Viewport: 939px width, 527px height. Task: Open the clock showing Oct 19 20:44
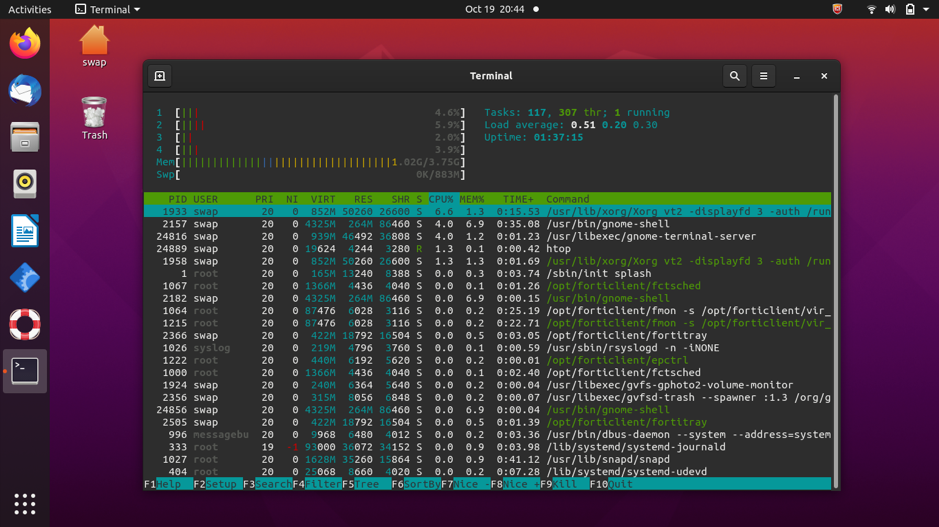click(x=495, y=9)
